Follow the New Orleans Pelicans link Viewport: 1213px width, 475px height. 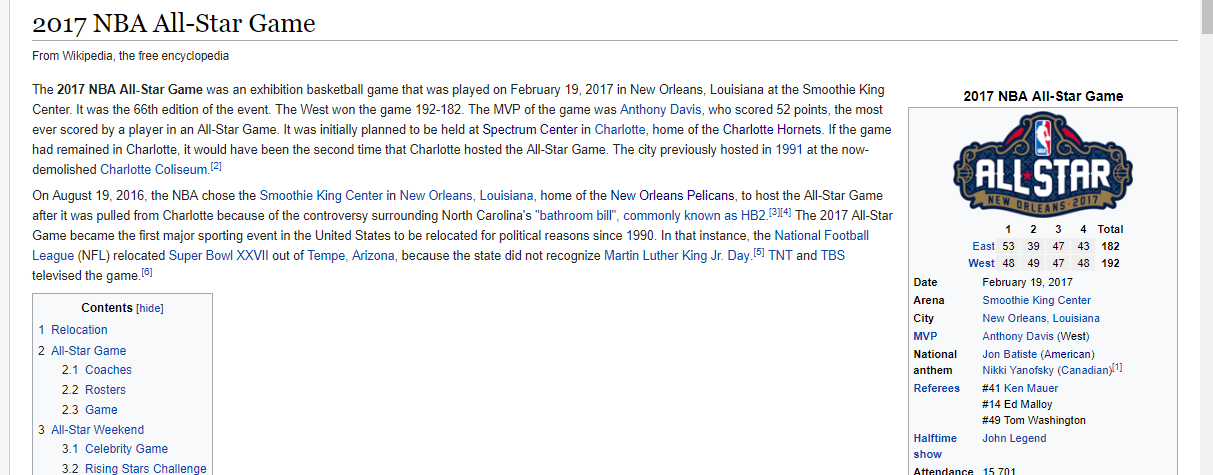point(673,195)
